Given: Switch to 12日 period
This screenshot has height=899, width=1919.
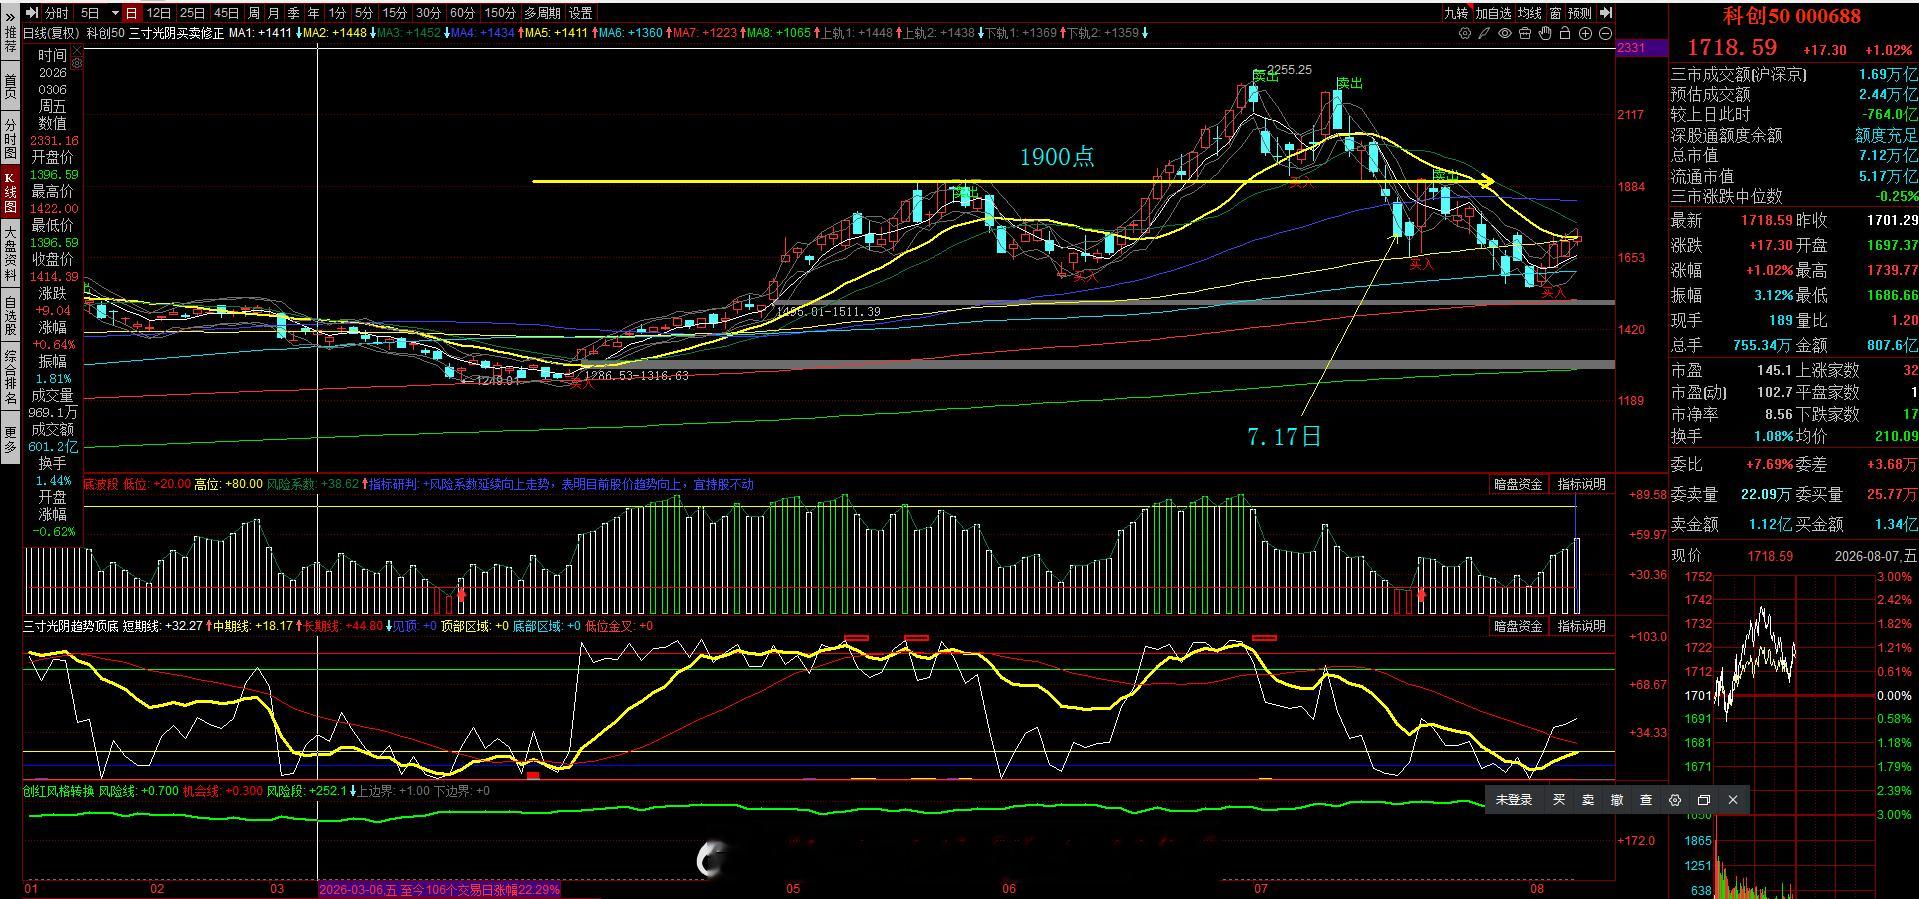Looking at the screenshot, I should click(x=159, y=13).
